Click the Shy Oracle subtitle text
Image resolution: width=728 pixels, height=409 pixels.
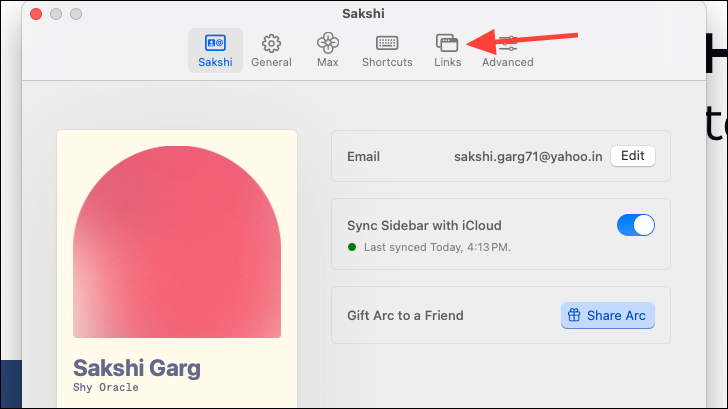pos(105,388)
